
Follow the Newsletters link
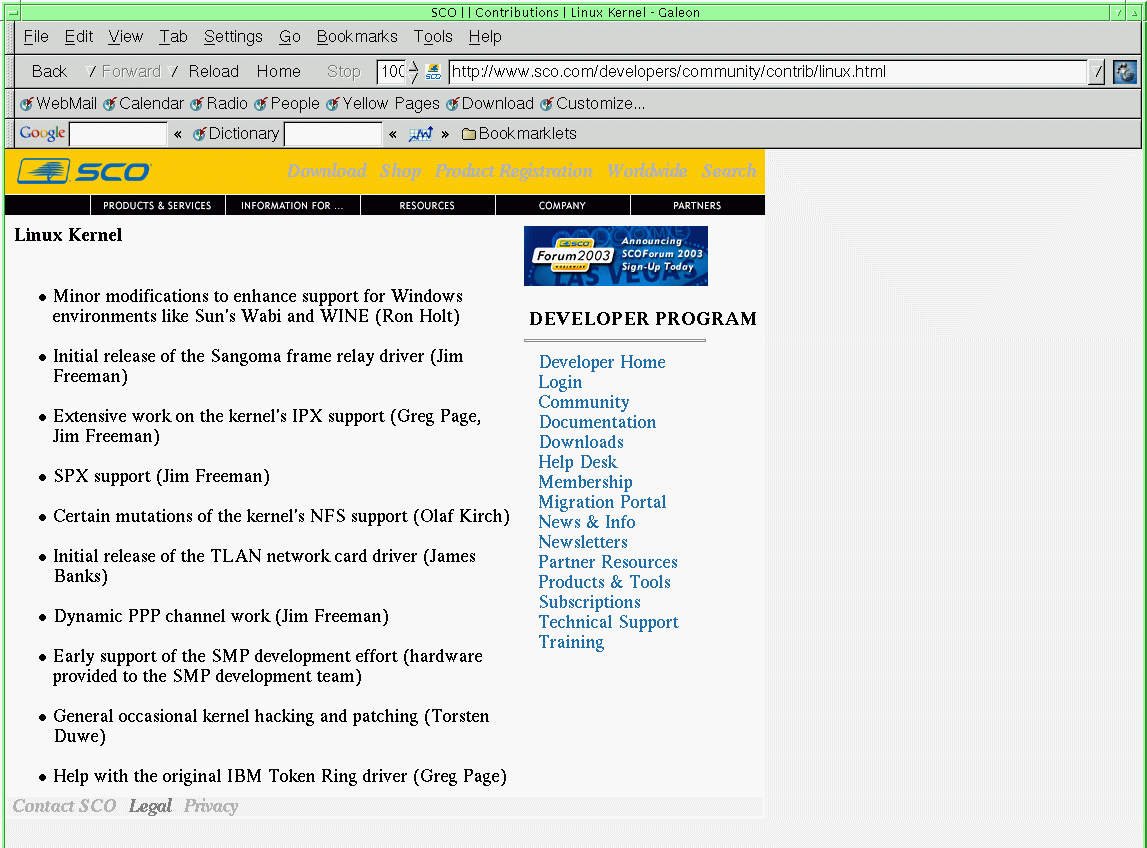tap(583, 542)
